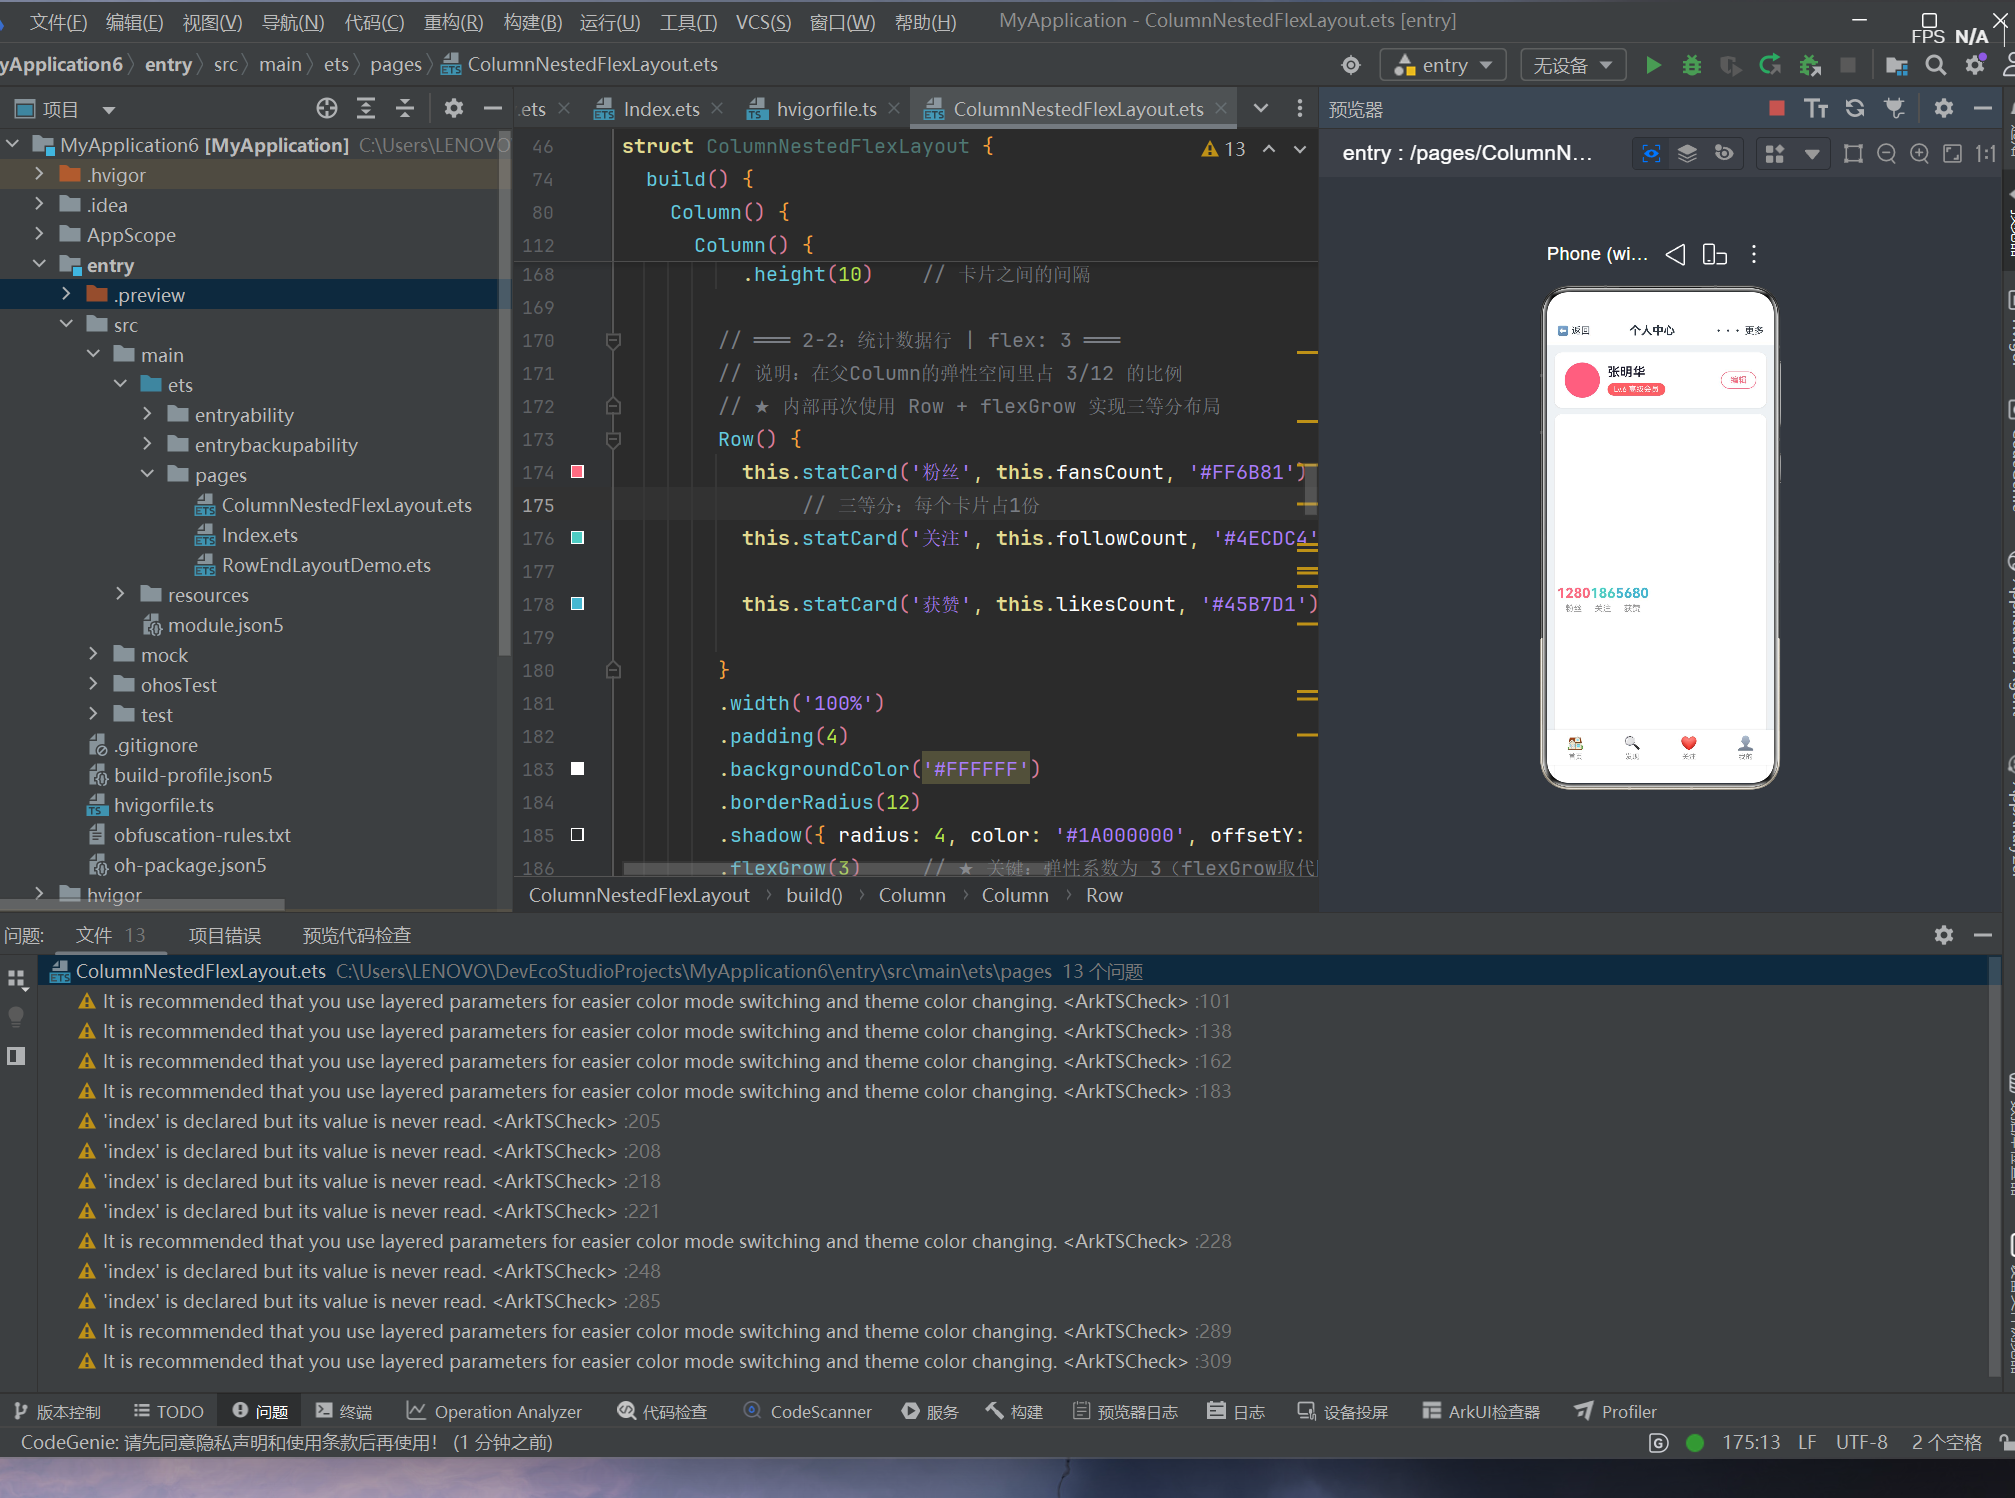Run the app with the green play button
Viewport: 2015px width, 1498px height.
tap(1653, 65)
